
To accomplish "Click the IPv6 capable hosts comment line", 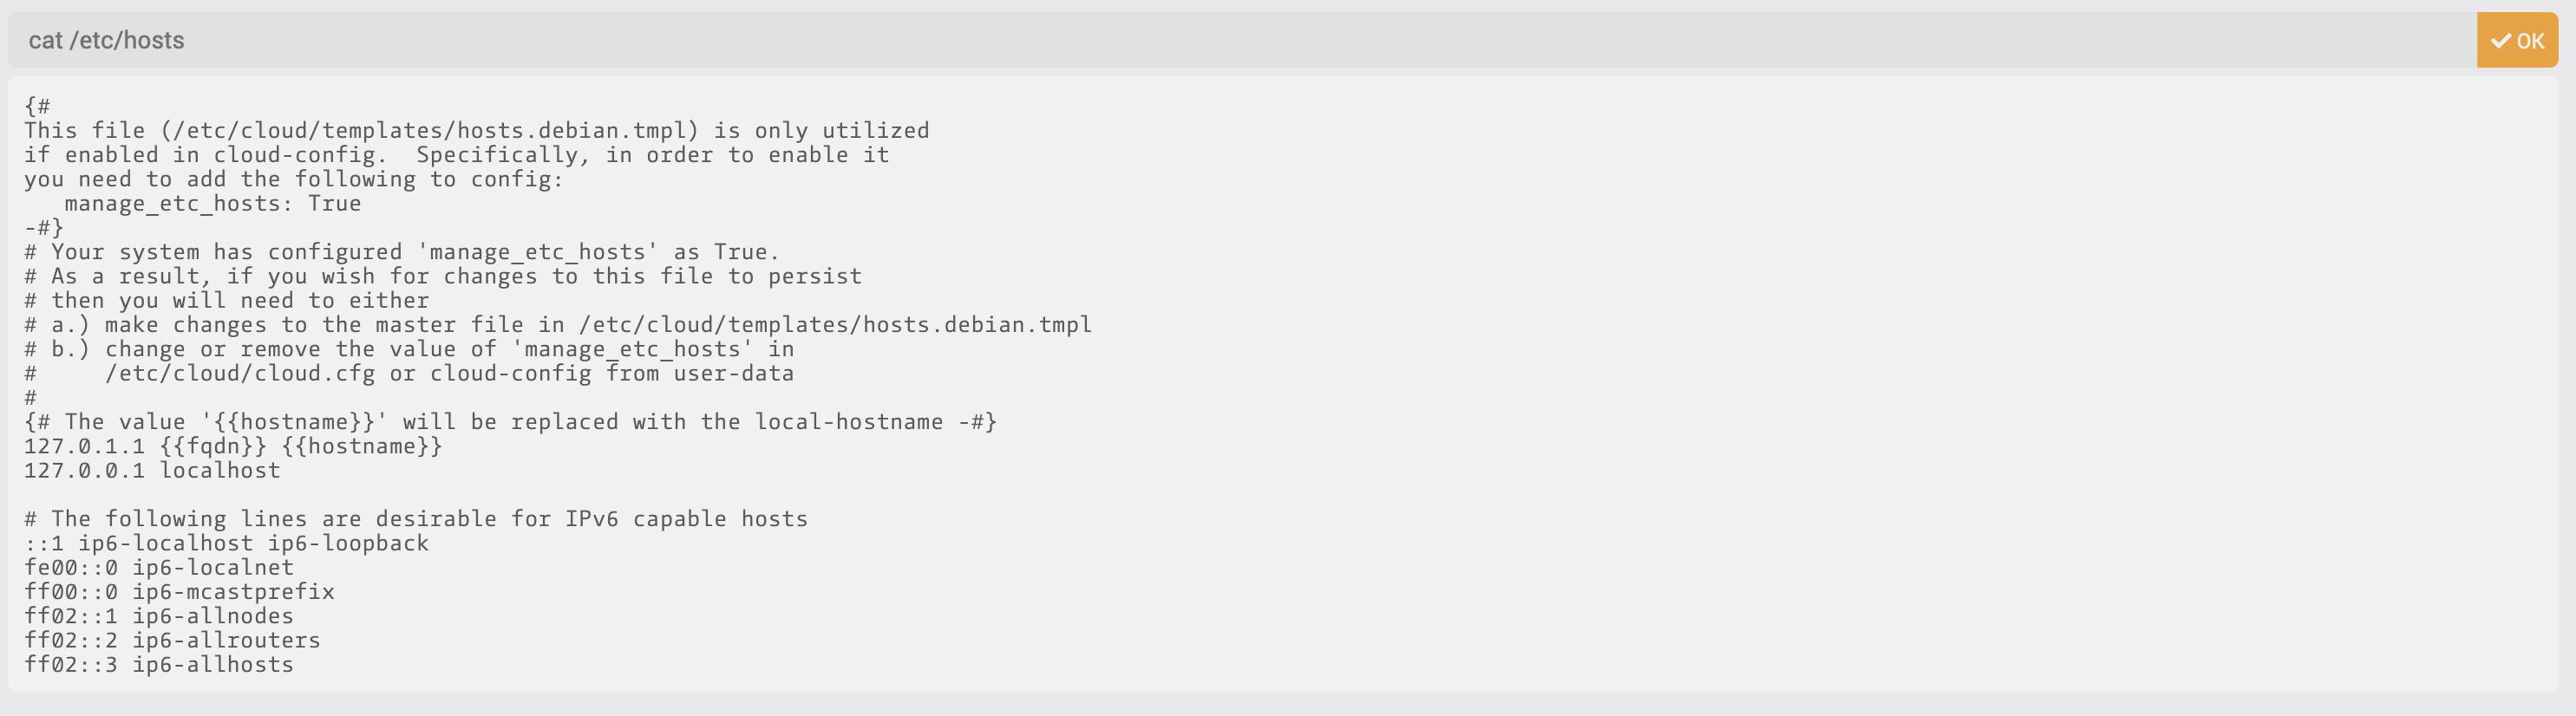I will point(416,519).
